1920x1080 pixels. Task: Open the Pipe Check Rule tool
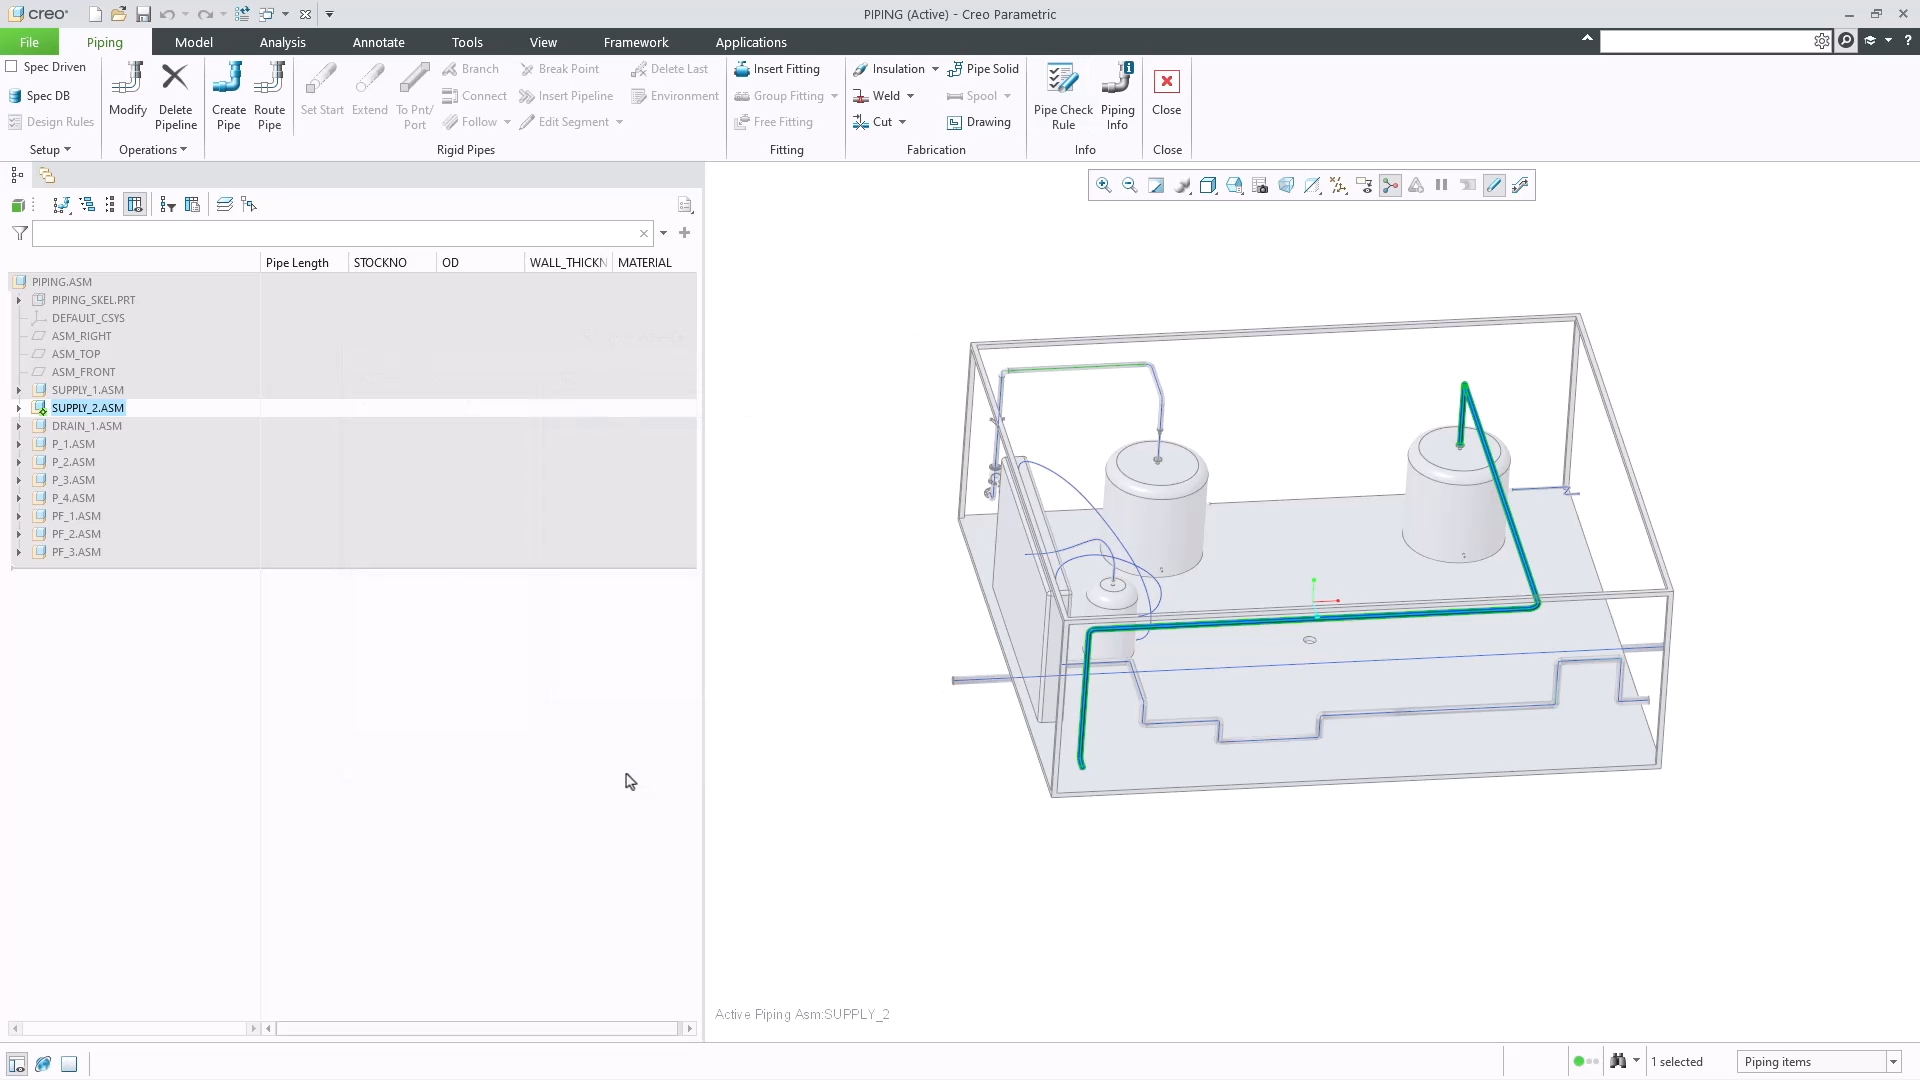1063,96
